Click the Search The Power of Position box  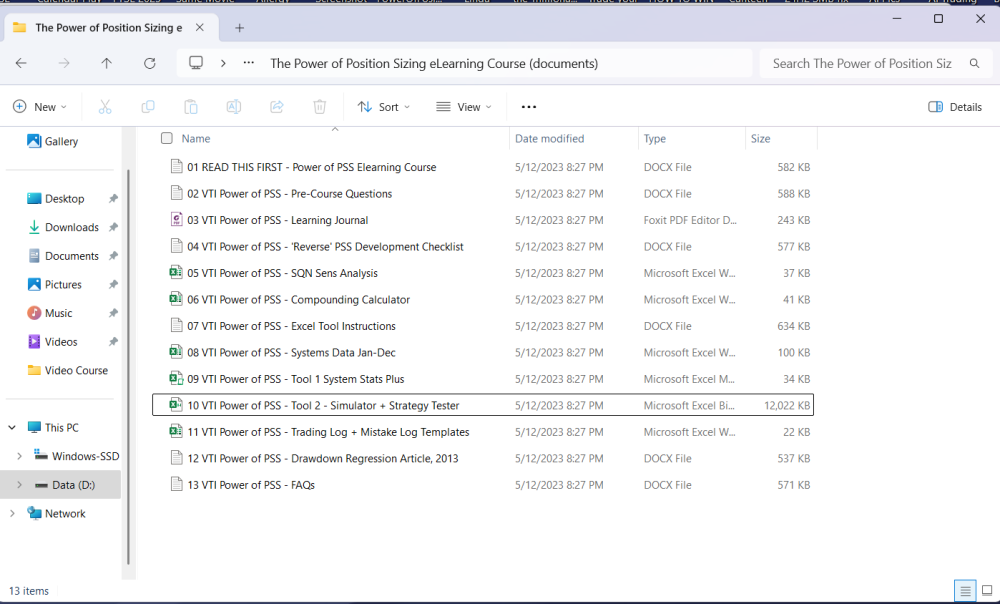point(862,63)
